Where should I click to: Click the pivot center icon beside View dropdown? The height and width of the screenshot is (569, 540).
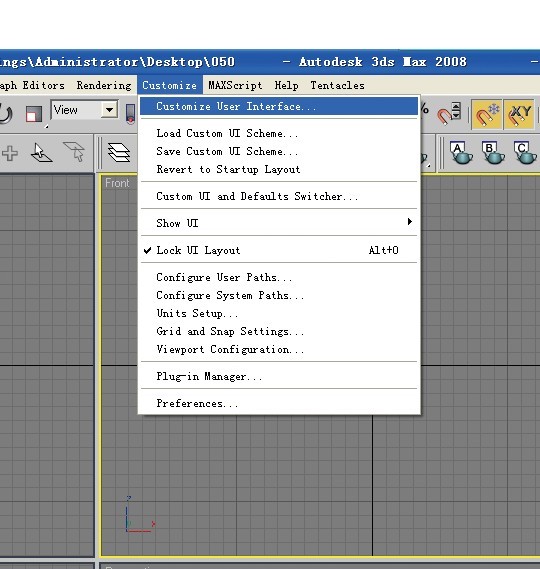131,113
